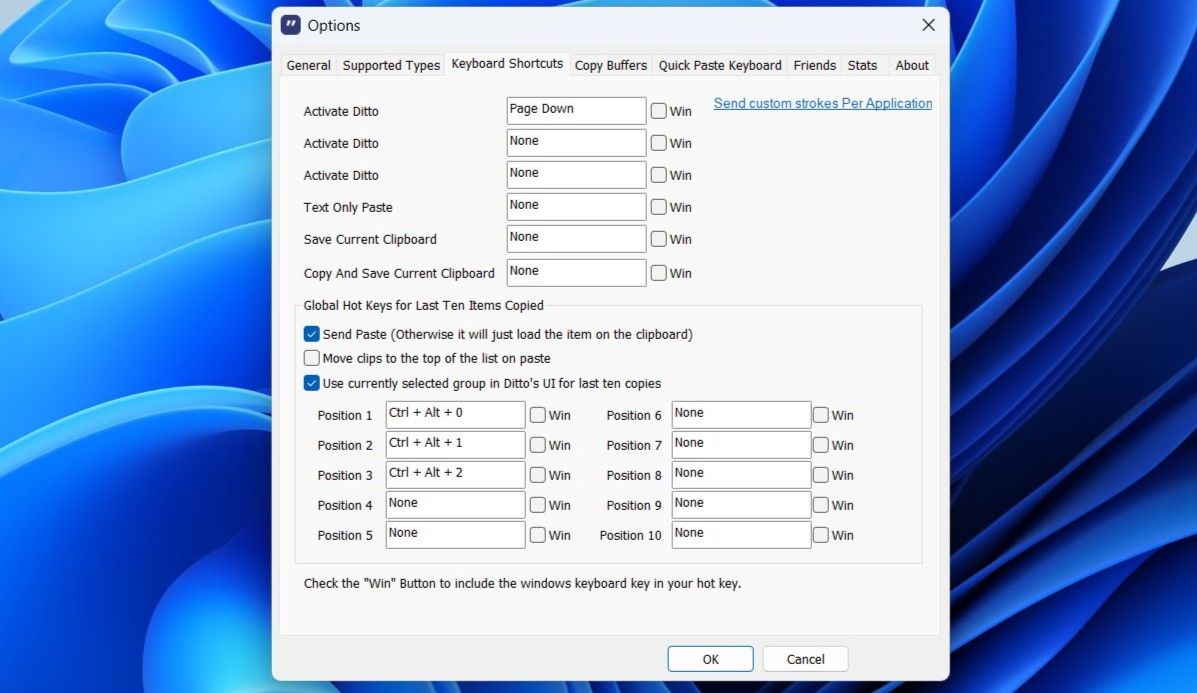
Task: Click the Cancel button
Action: (805, 659)
